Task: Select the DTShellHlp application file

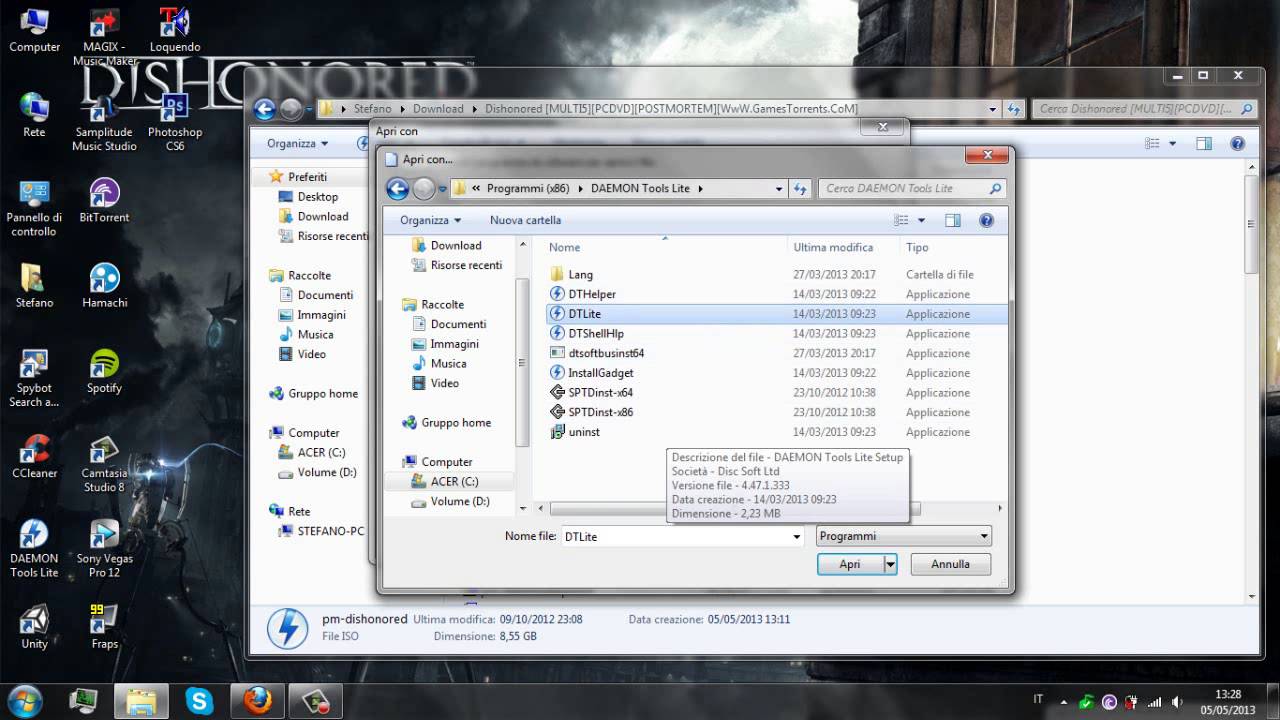Action: (x=596, y=334)
